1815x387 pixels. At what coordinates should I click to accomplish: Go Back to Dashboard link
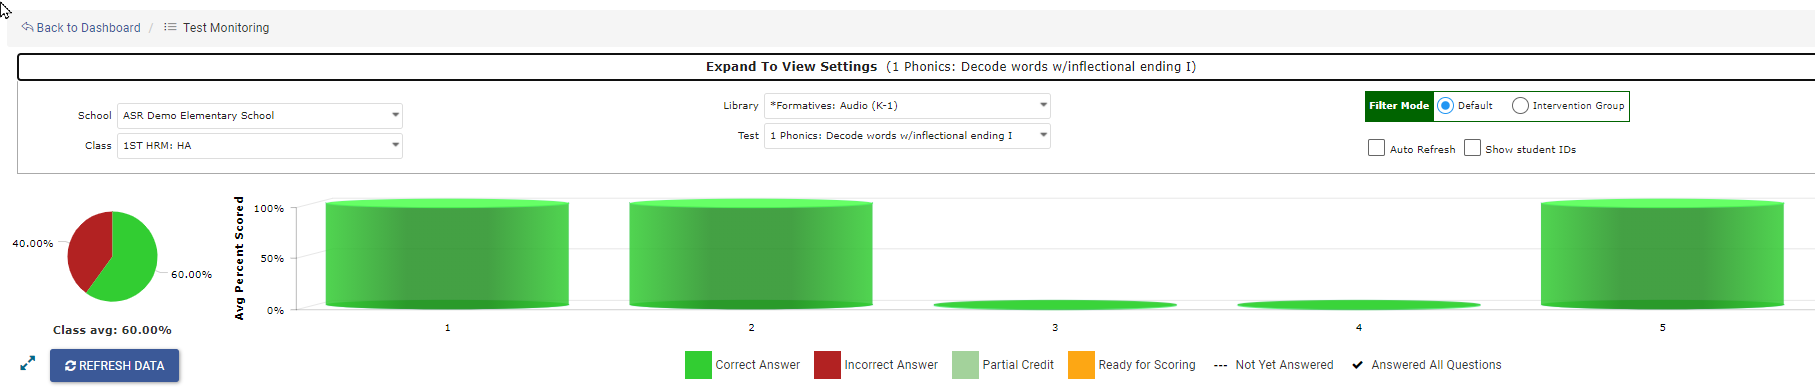click(88, 28)
